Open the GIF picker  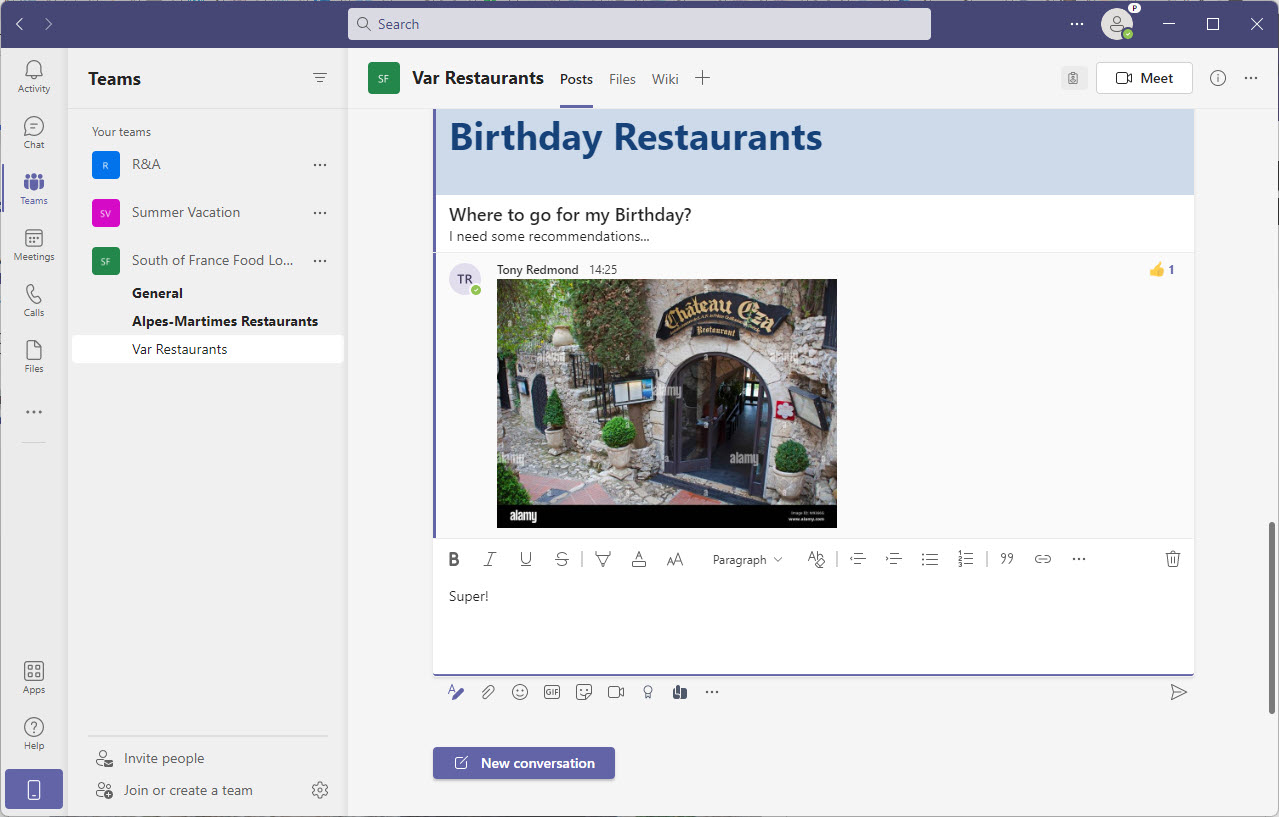(x=551, y=691)
